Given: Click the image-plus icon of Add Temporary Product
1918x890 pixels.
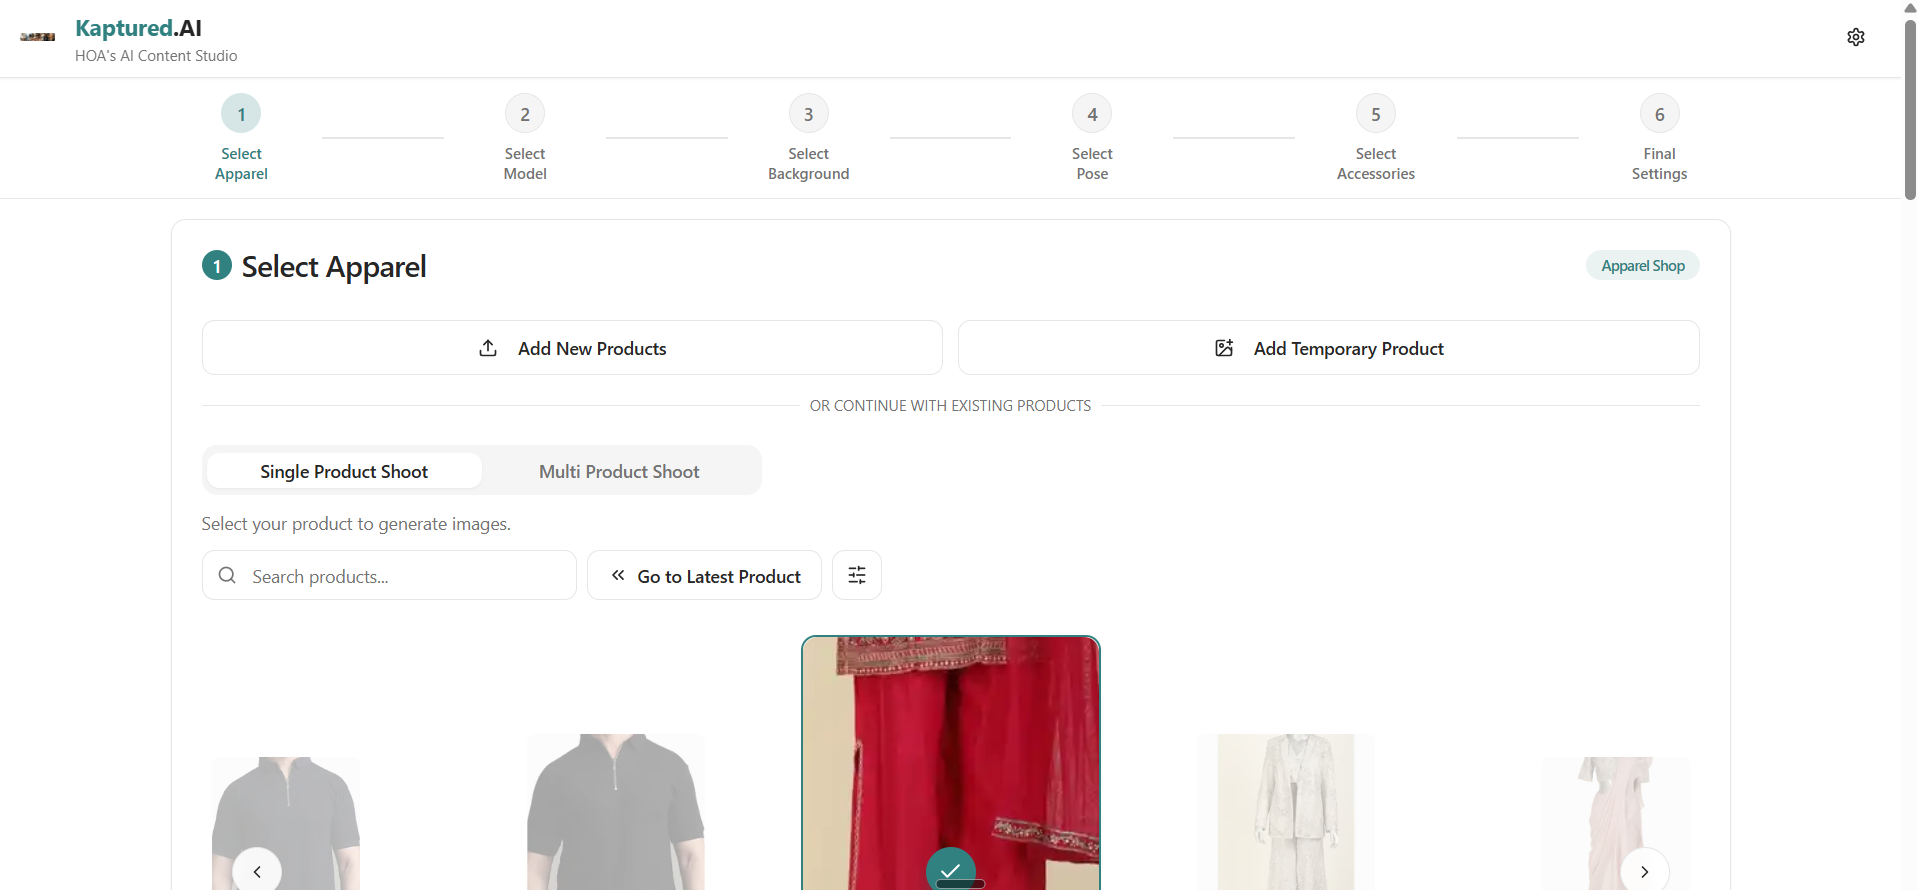Looking at the screenshot, I should [1224, 348].
